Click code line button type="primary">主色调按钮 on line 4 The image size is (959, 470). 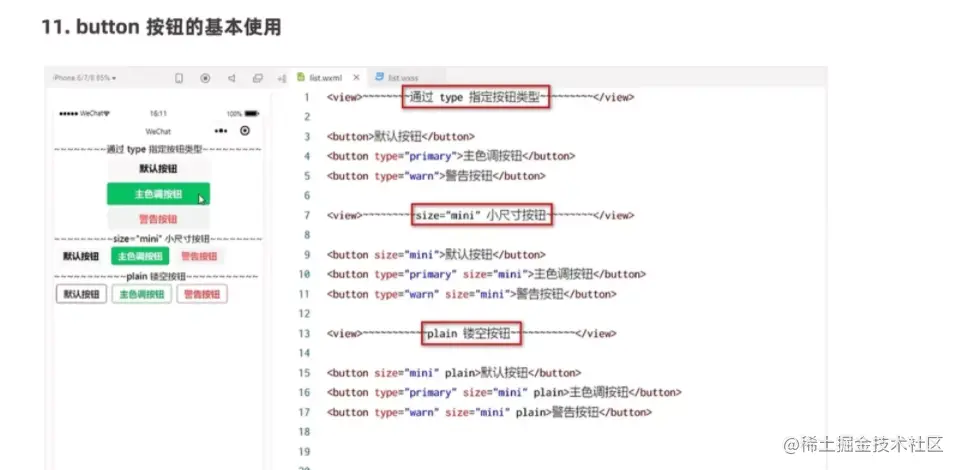click(x=451, y=156)
